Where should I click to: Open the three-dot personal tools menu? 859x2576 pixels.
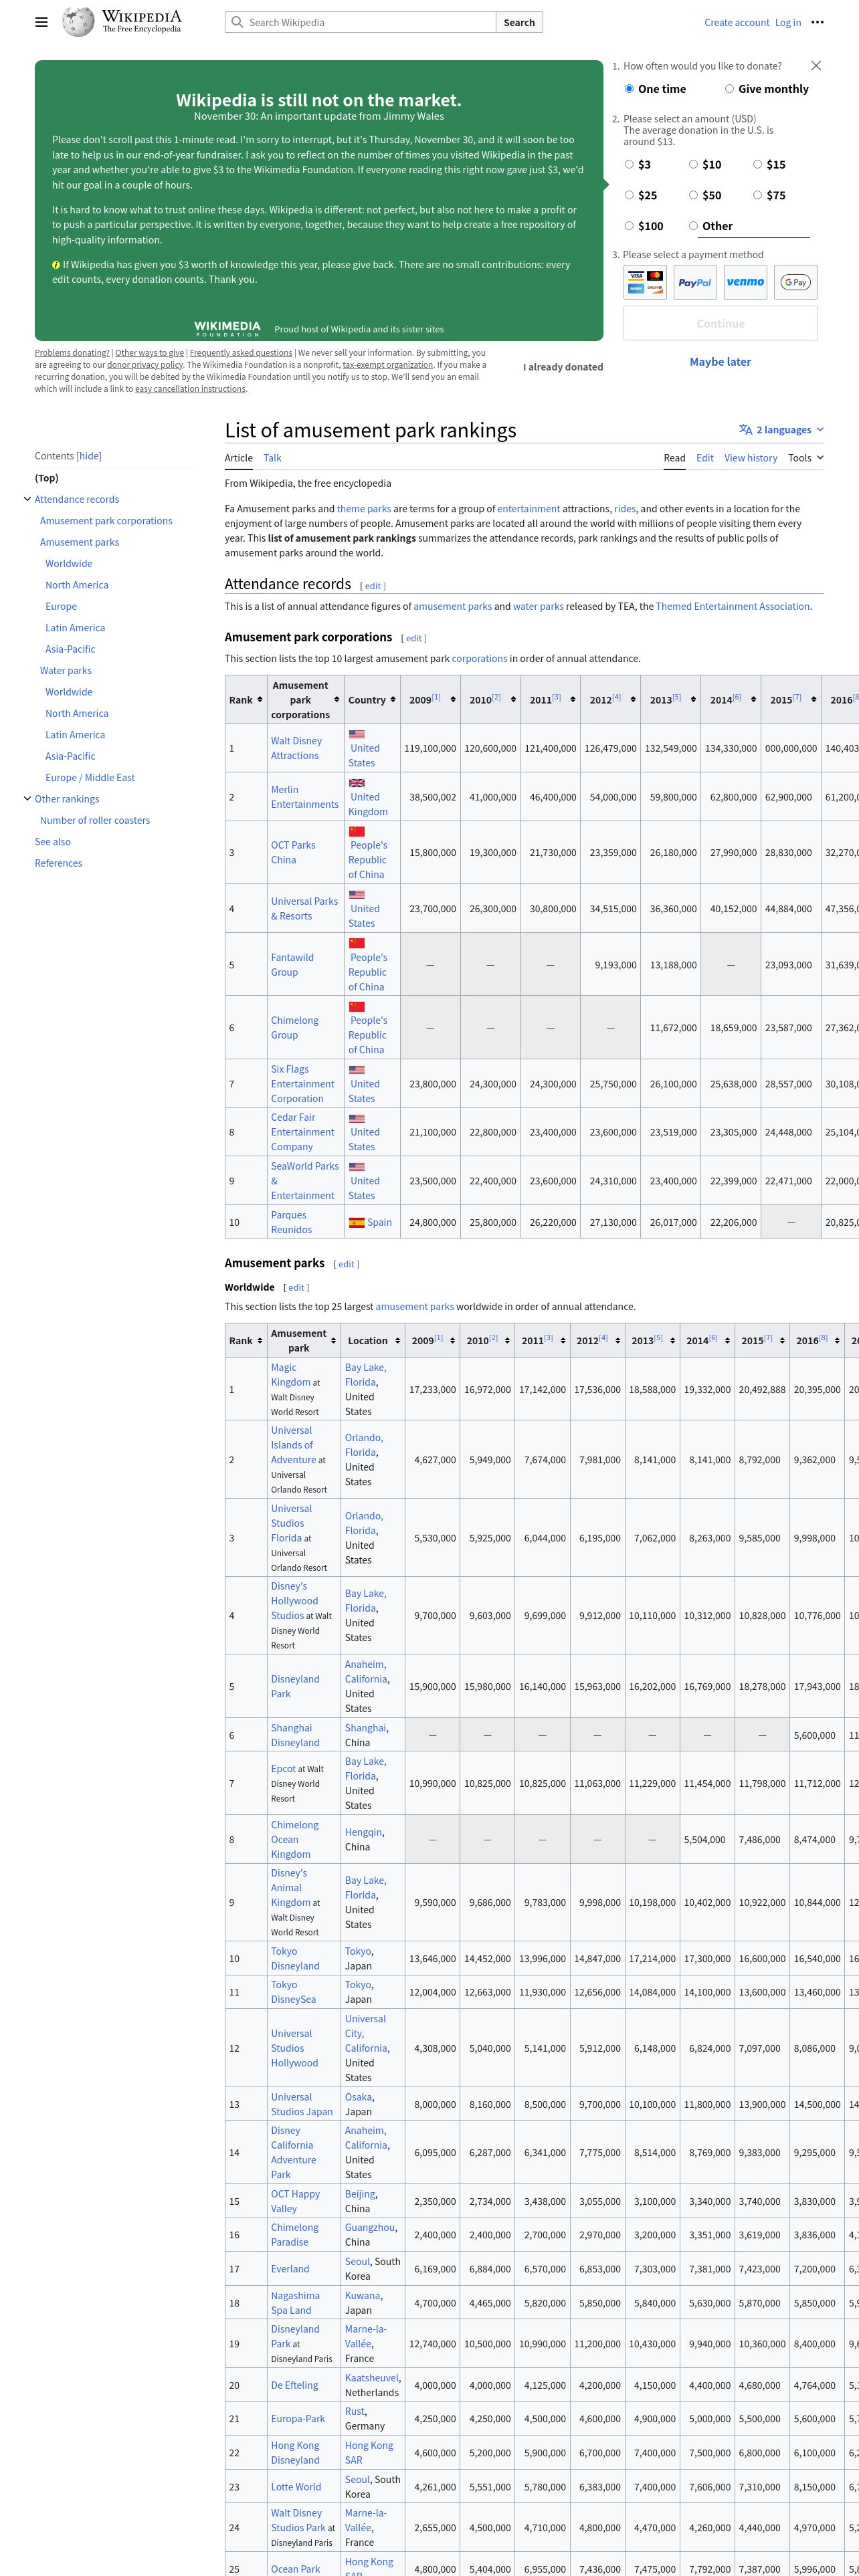[x=818, y=22]
